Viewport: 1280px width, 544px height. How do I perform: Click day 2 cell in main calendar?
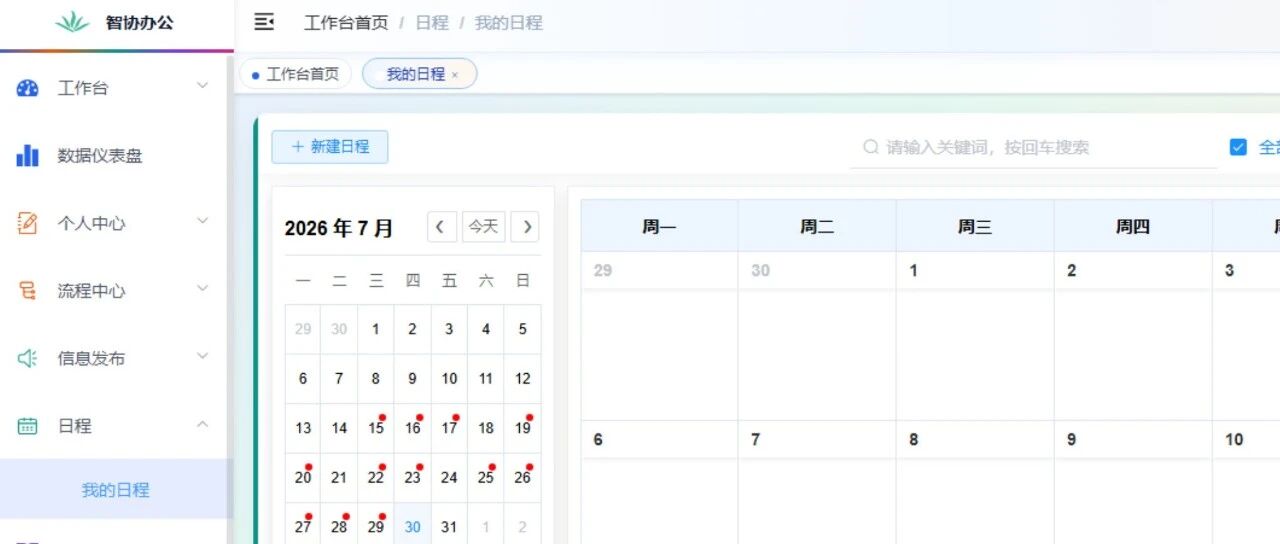1133,336
